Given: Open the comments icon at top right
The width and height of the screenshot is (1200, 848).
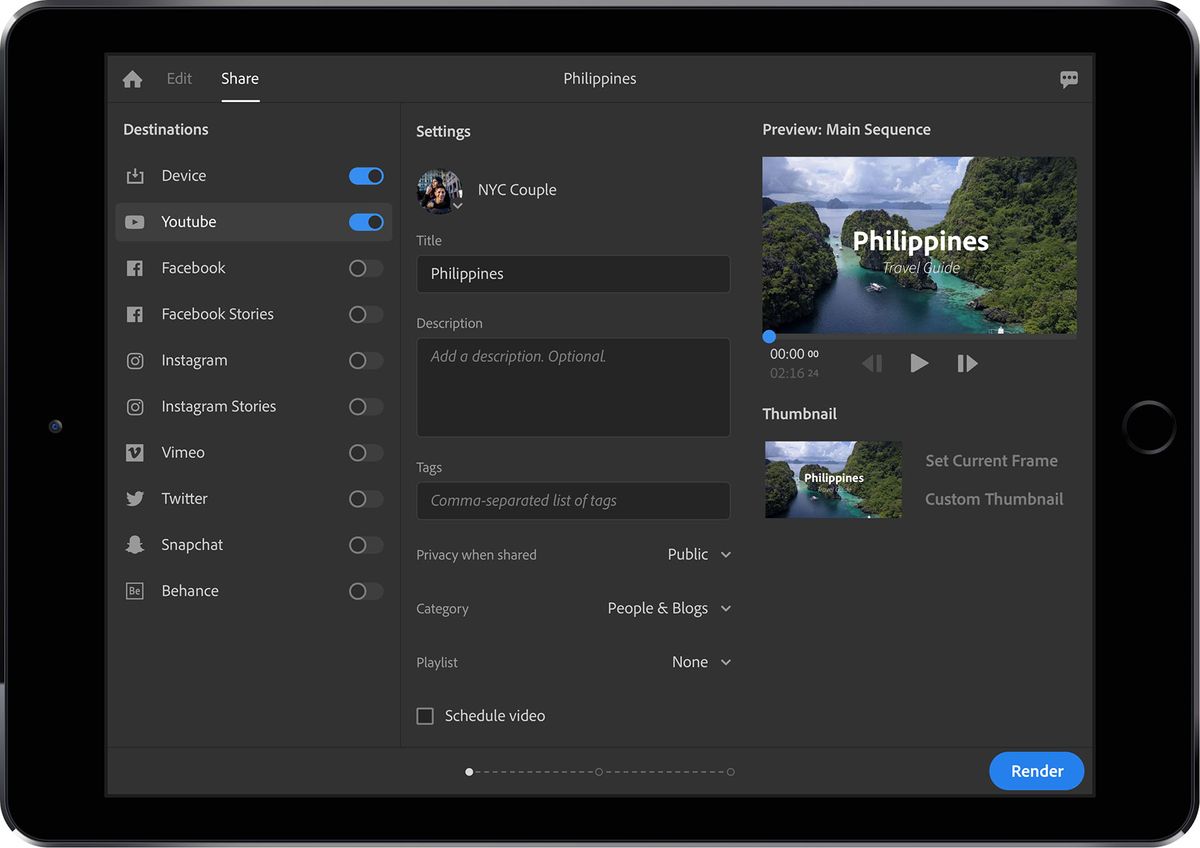Looking at the screenshot, I should [x=1069, y=78].
